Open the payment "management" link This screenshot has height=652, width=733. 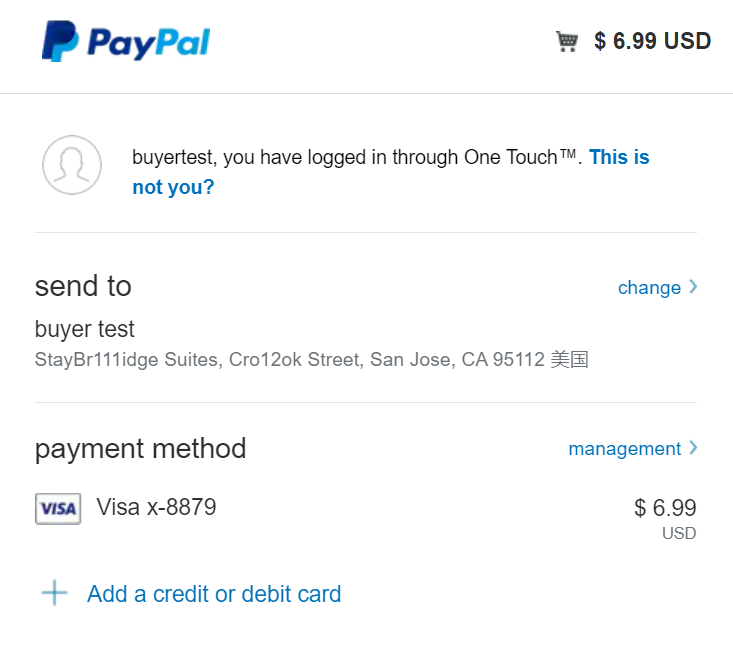[x=624, y=449]
